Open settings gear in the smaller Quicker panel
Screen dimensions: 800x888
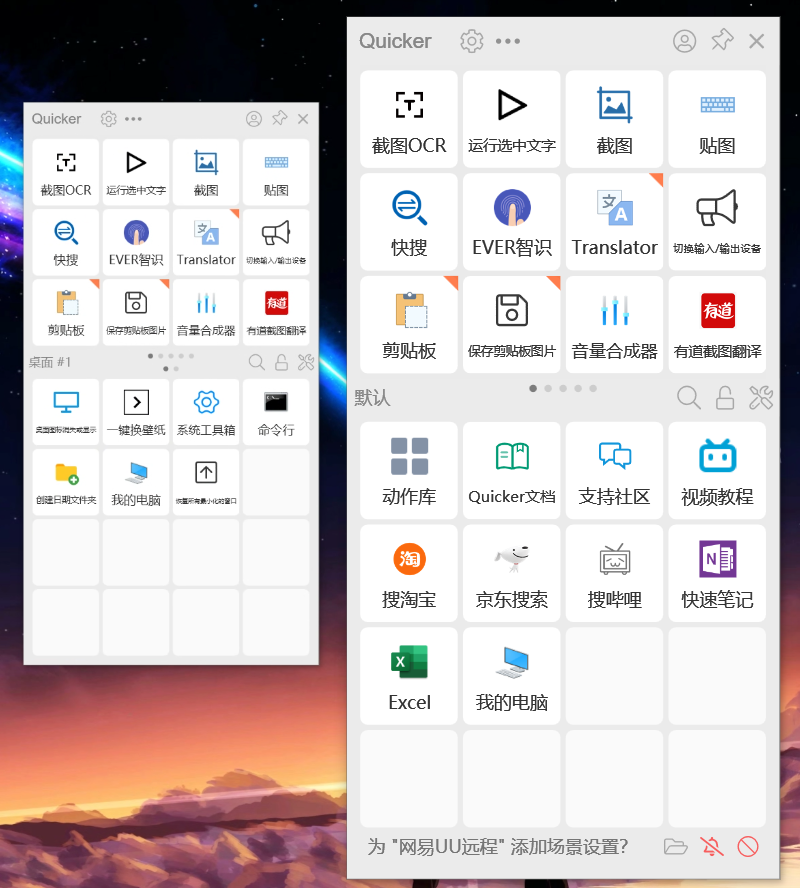click(x=109, y=119)
